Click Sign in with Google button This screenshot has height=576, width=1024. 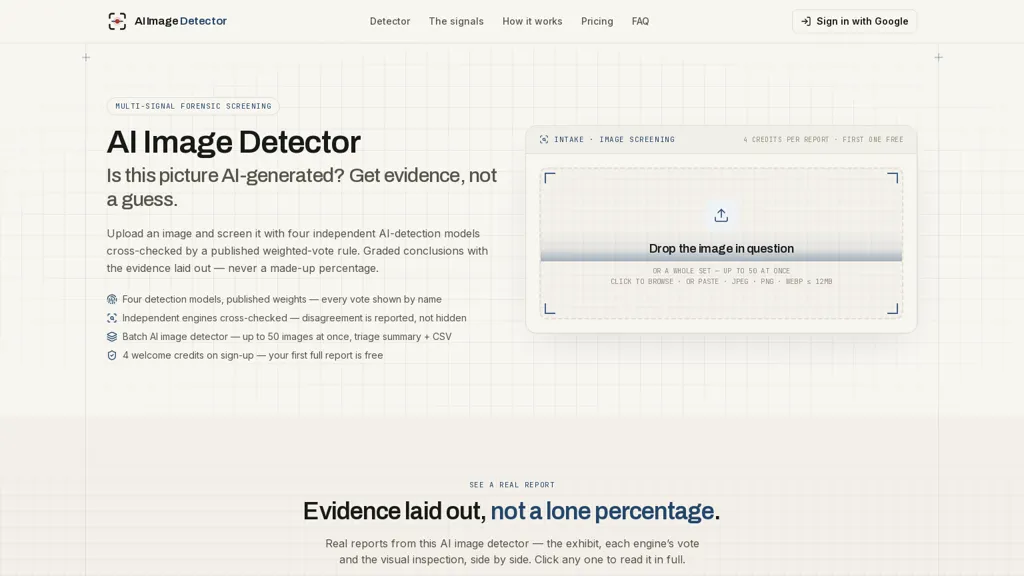click(854, 21)
